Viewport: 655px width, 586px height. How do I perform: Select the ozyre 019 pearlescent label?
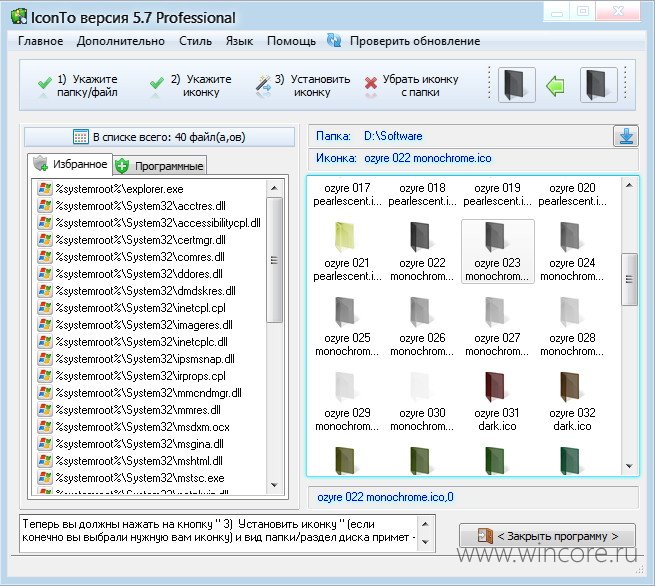tap(498, 195)
